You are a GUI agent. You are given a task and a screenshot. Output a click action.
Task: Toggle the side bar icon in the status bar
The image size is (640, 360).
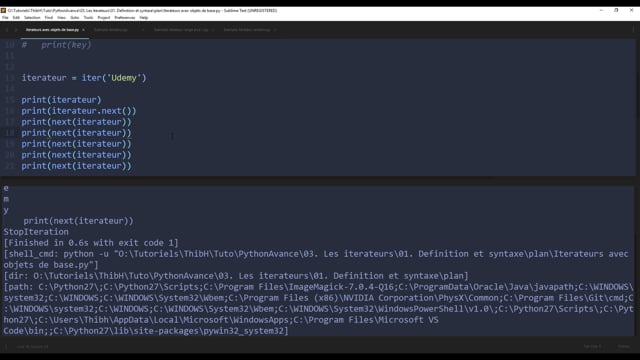tap(6, 347)
